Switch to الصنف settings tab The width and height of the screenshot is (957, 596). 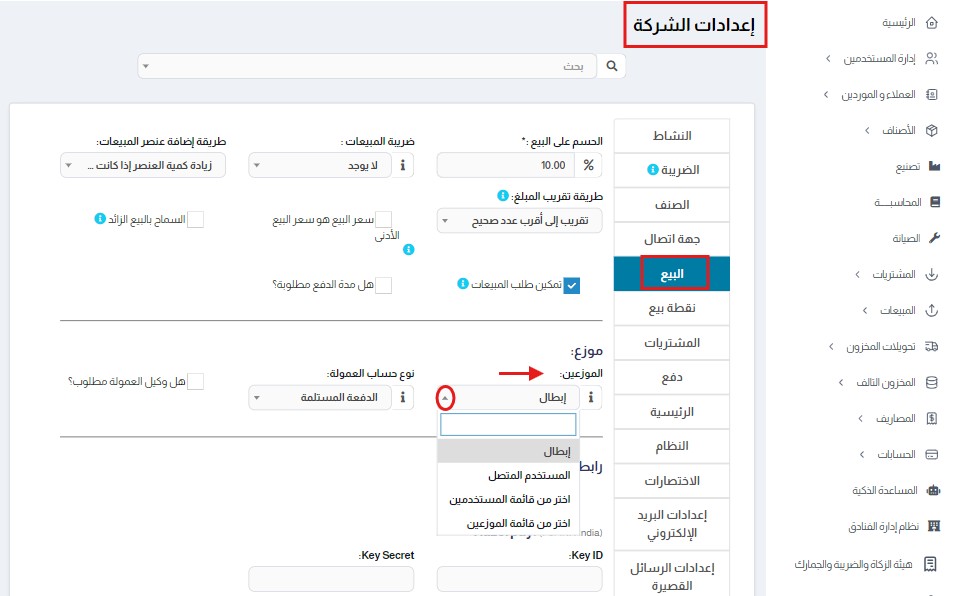pos(672,204)
